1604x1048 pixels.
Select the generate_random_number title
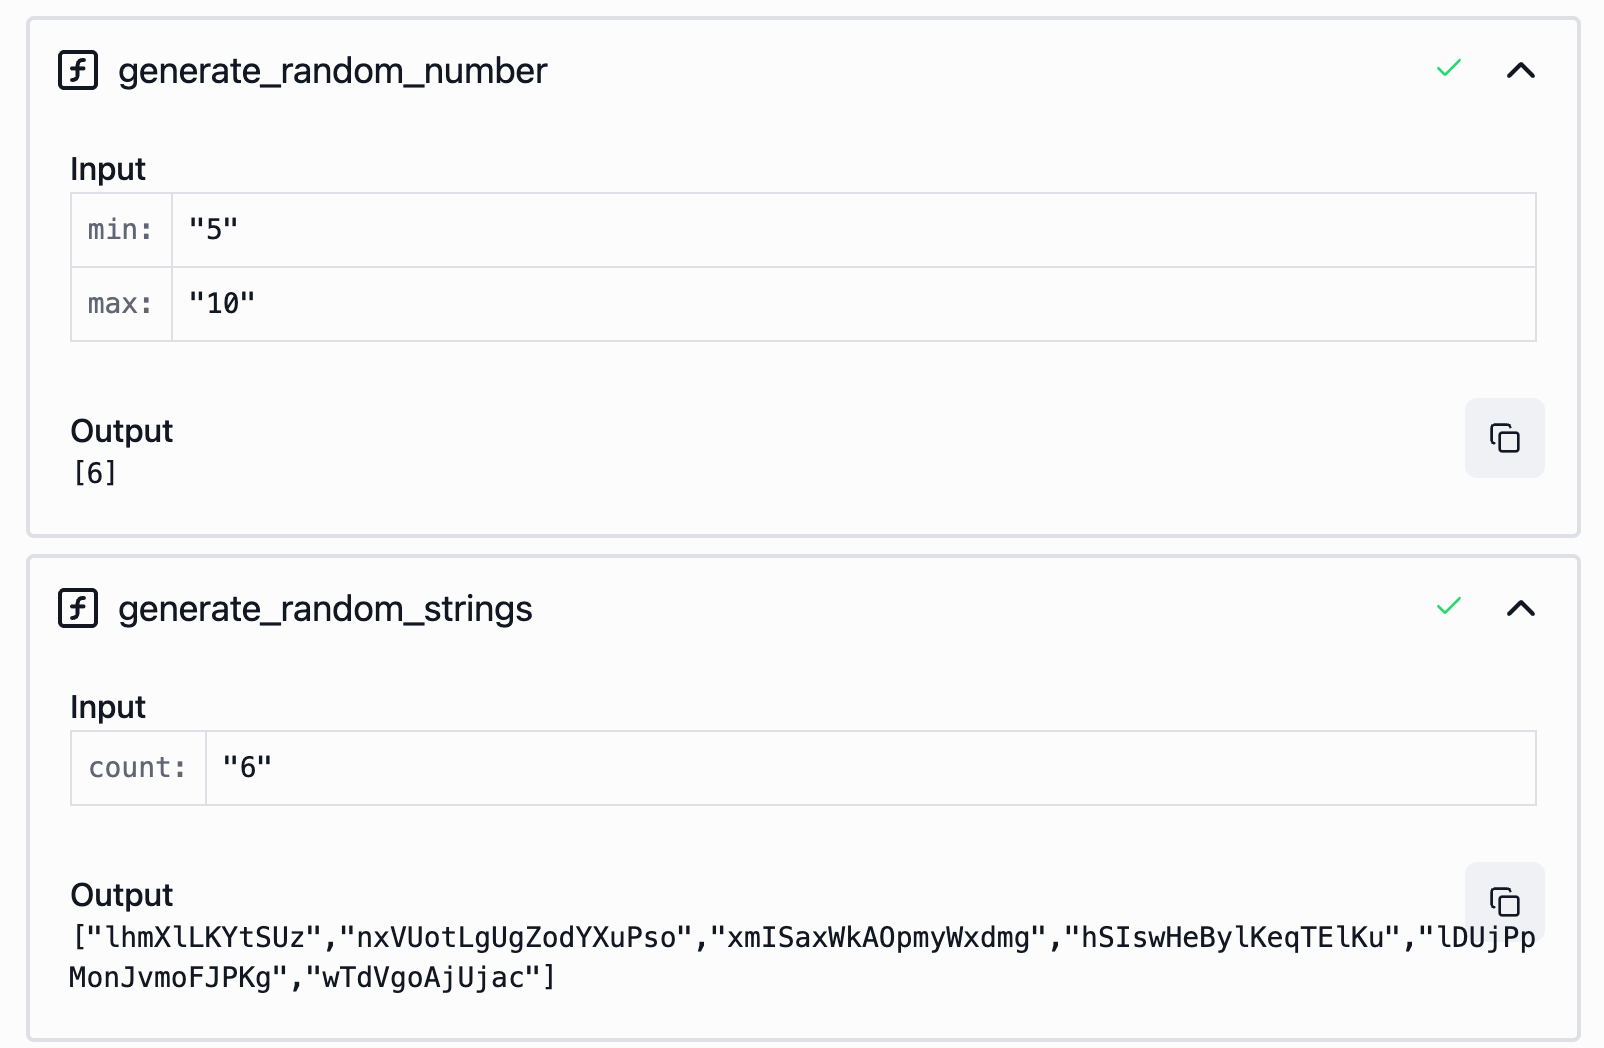(332, 70)
